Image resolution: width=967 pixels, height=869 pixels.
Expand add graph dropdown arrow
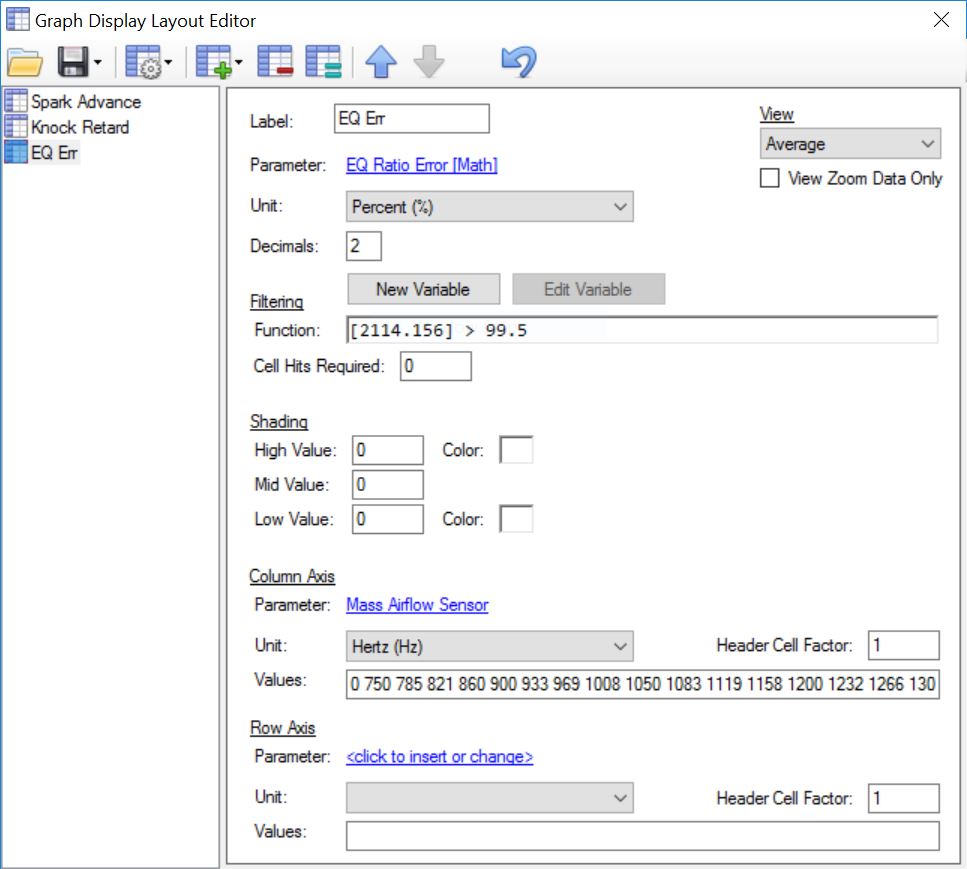coord(239,62)
